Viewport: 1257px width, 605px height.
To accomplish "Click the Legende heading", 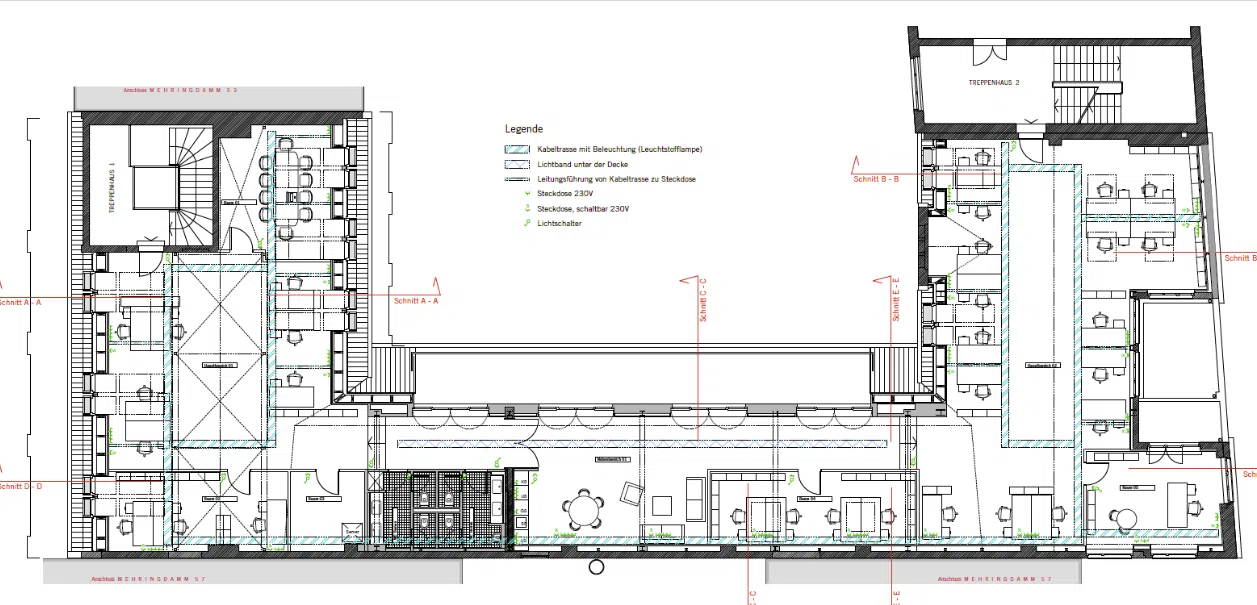I will point(523,129).
